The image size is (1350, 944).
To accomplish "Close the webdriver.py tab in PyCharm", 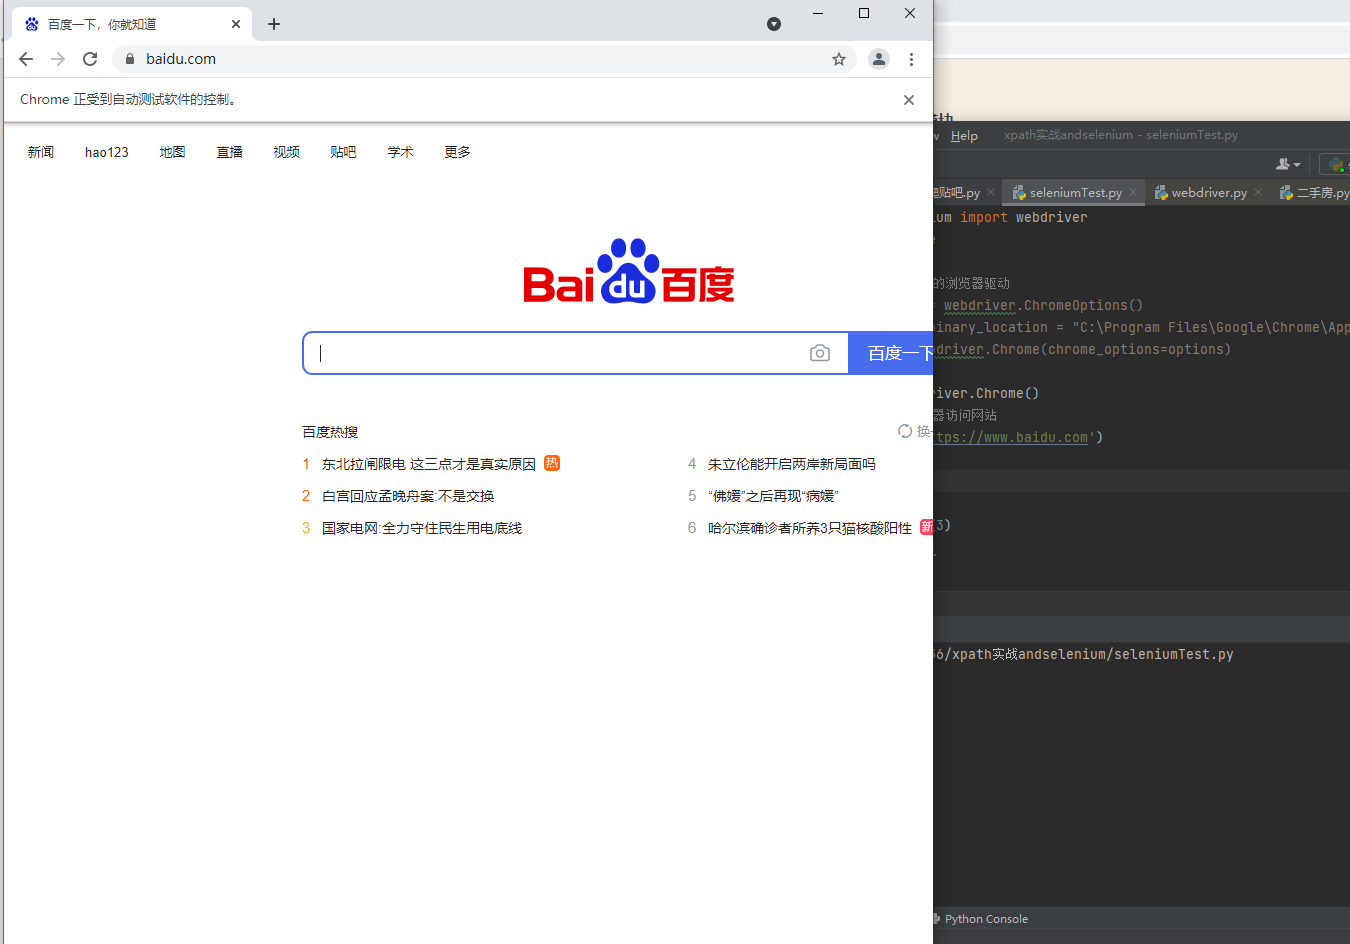I will coord(1258,192).
